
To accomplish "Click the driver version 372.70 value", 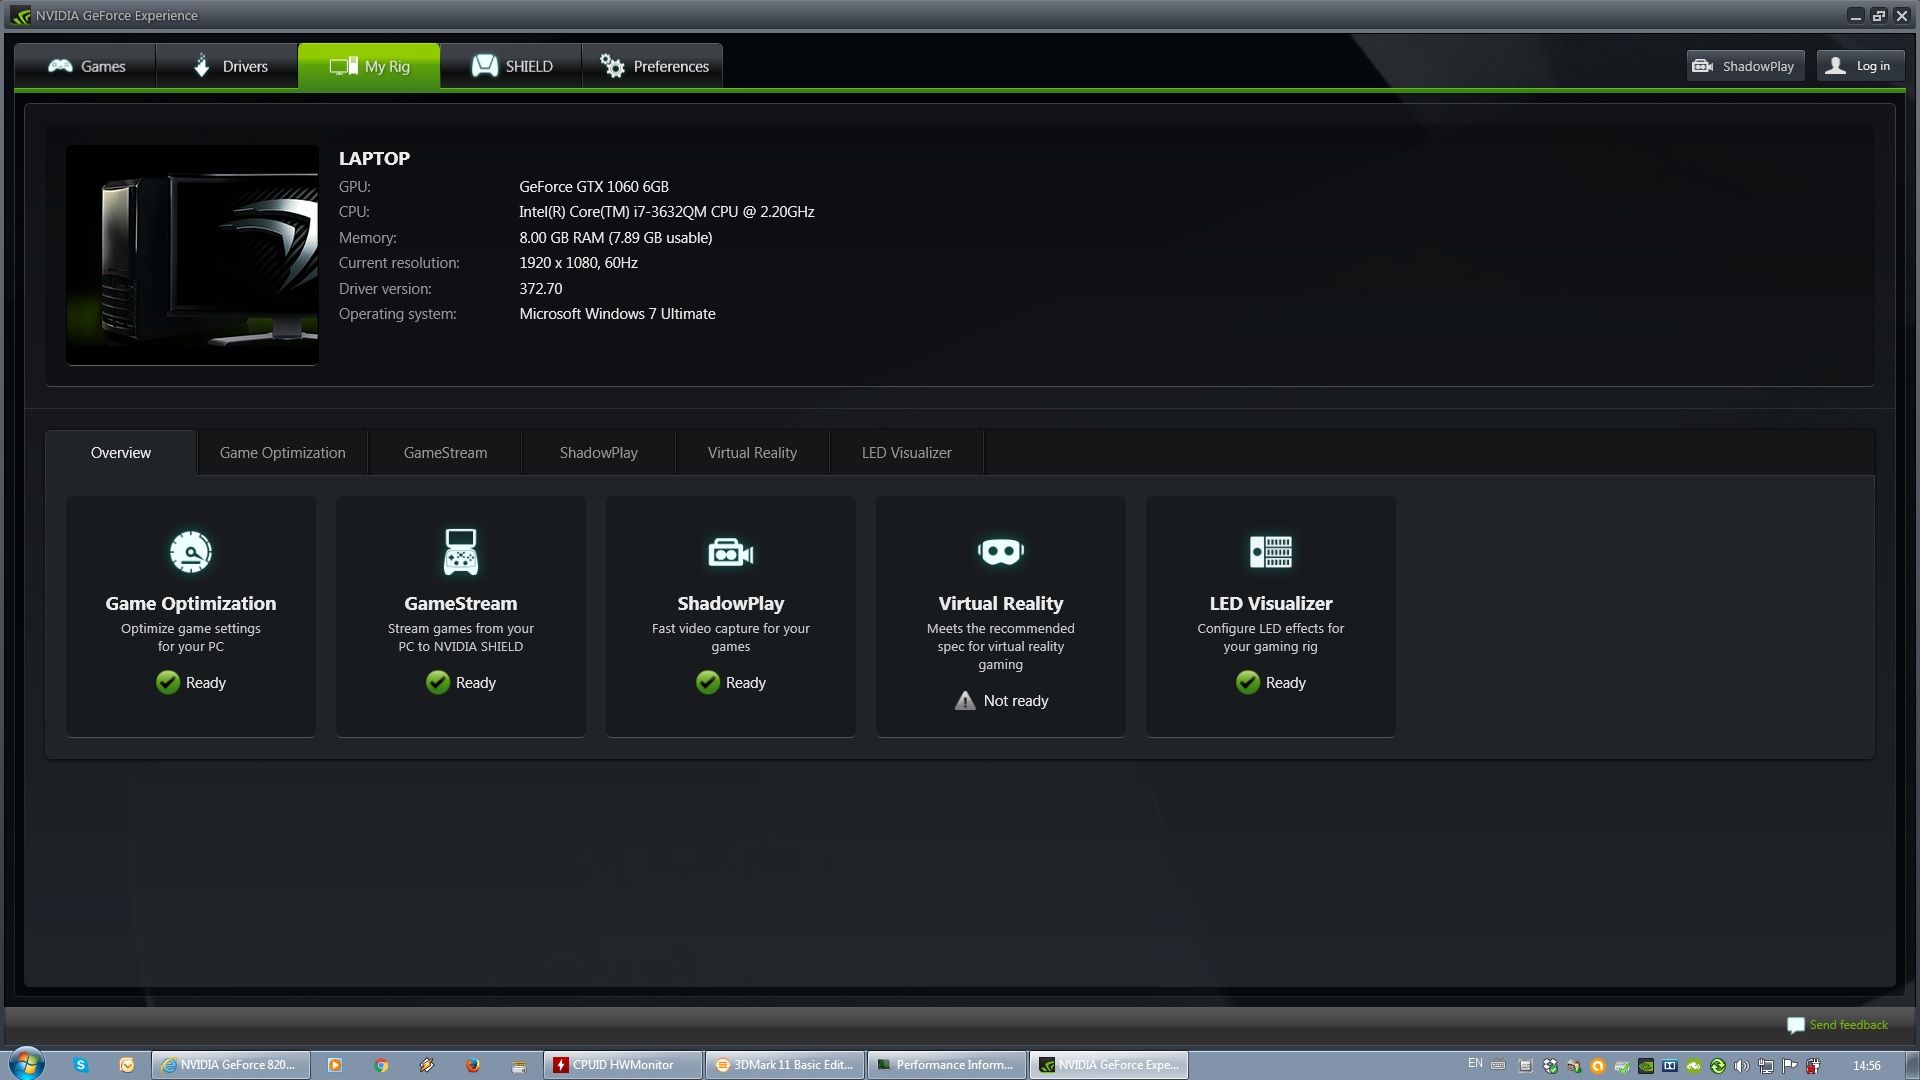I will (541, 289).
